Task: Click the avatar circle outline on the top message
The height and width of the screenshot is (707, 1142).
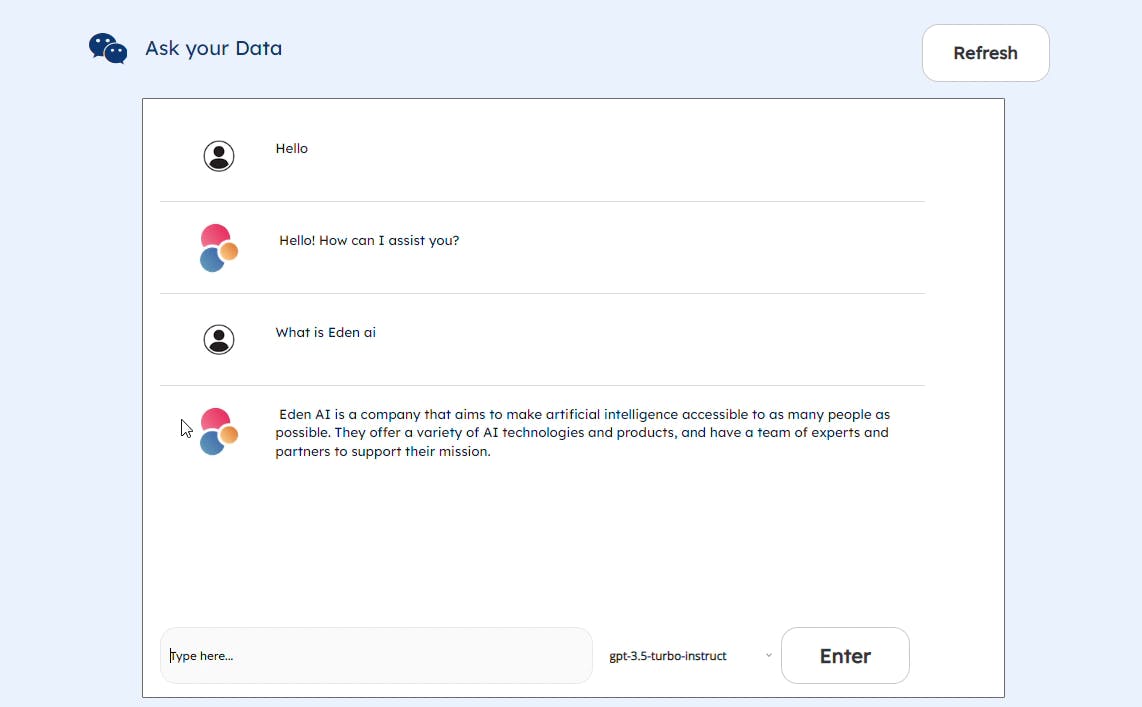Action: coord(219,156)
